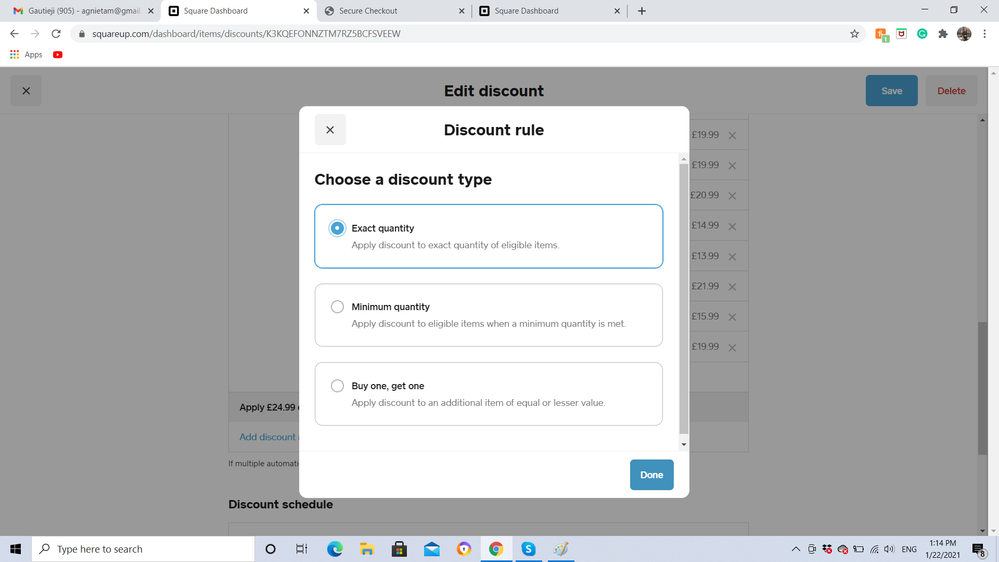Reload the page in Chrome

pyautogui.click(x=56, y=34)
